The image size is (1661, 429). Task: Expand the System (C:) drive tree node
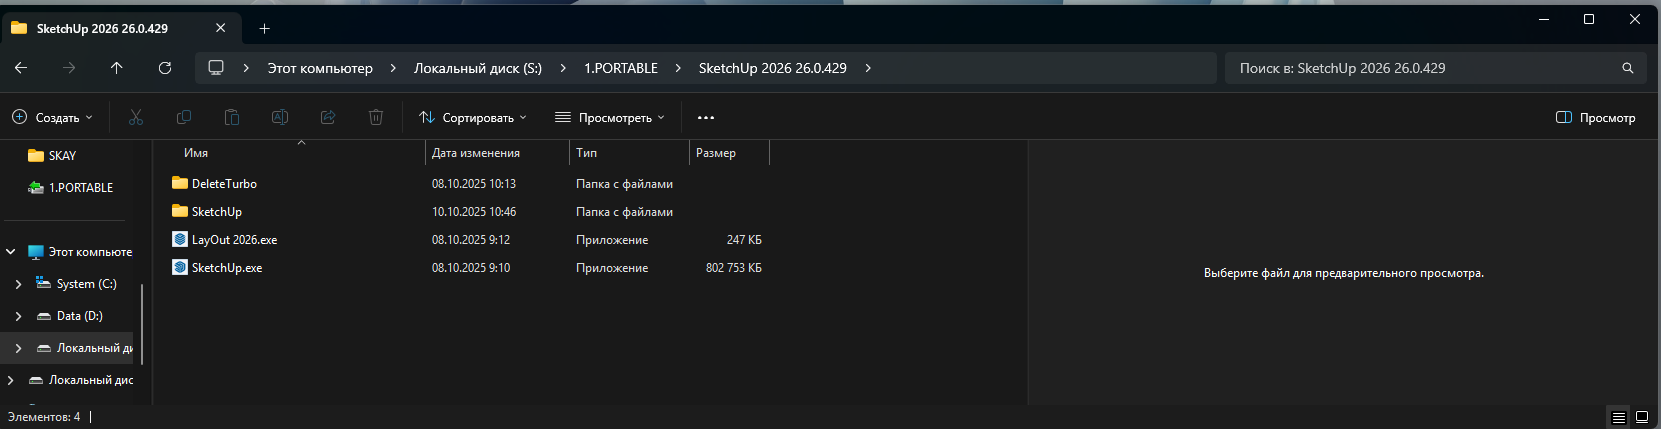pyautogui.click(x=18, y=284)
